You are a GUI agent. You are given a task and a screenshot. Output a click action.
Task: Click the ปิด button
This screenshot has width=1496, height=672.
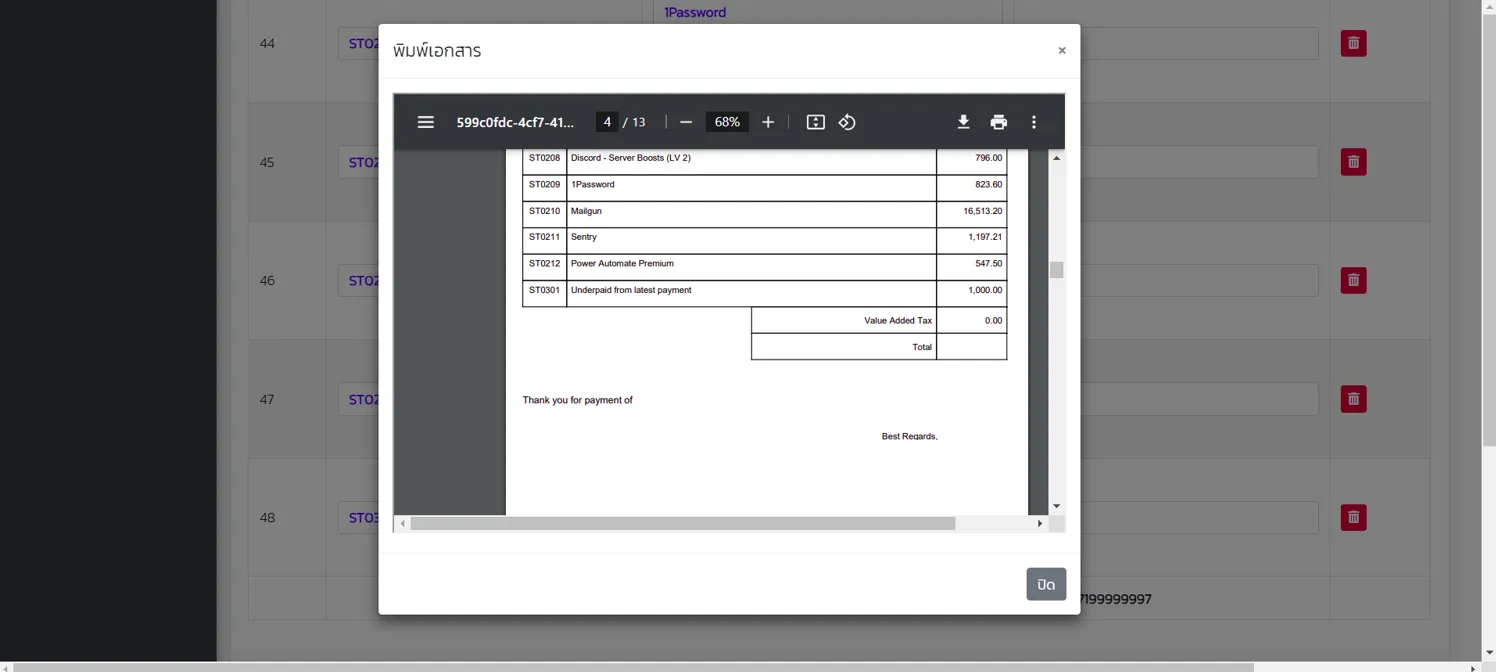coord(1046,584)
